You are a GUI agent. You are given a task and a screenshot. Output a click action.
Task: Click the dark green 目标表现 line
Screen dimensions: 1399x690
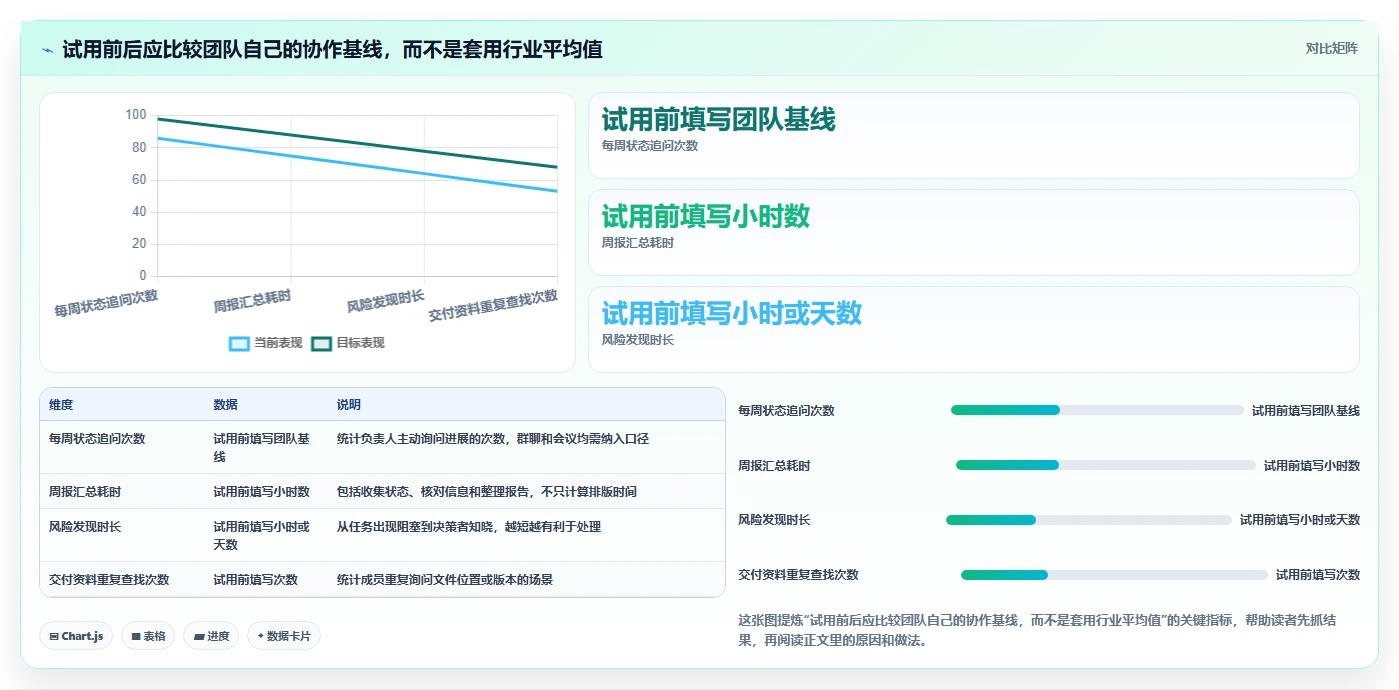pyautogui.click(x=357, y=143)
